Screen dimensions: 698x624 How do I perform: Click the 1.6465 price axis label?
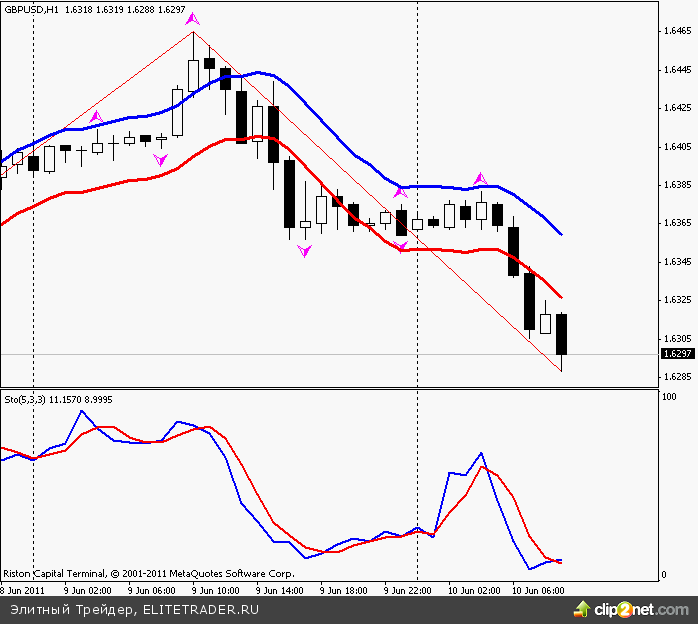pyautogui.click(x=676, y=32)
